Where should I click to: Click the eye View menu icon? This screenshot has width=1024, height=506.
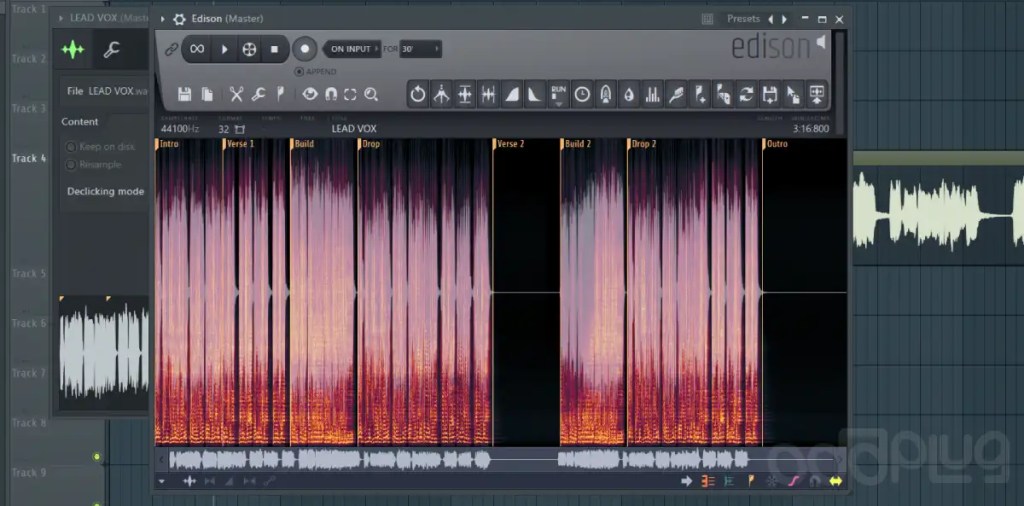coord(310,95)
